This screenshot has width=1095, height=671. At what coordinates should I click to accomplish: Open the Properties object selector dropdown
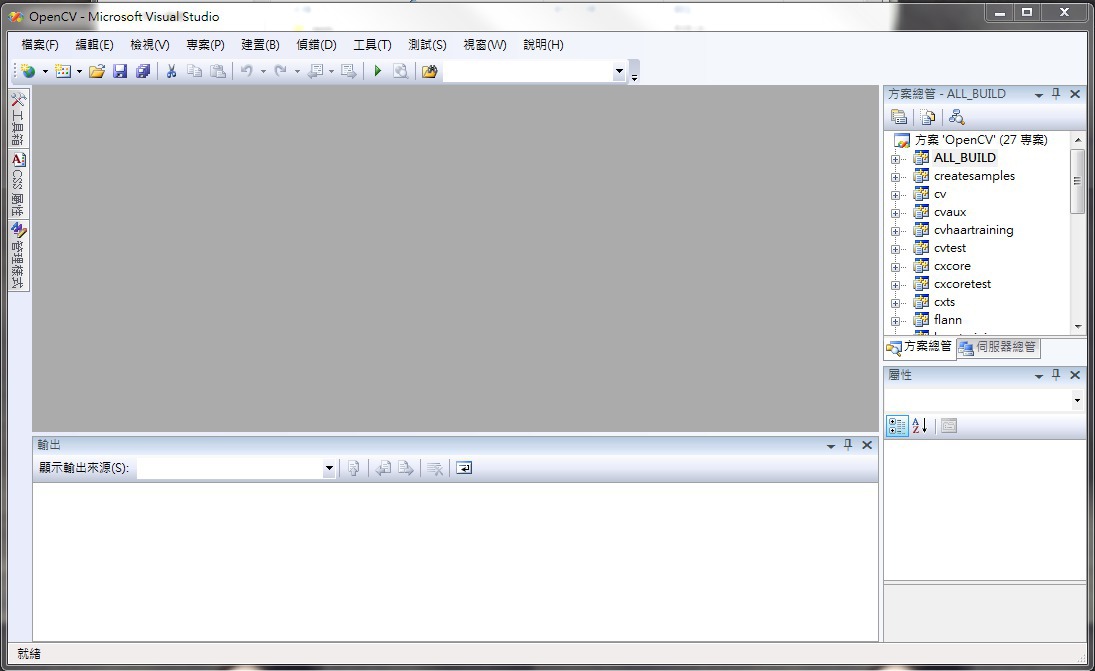1078,400
